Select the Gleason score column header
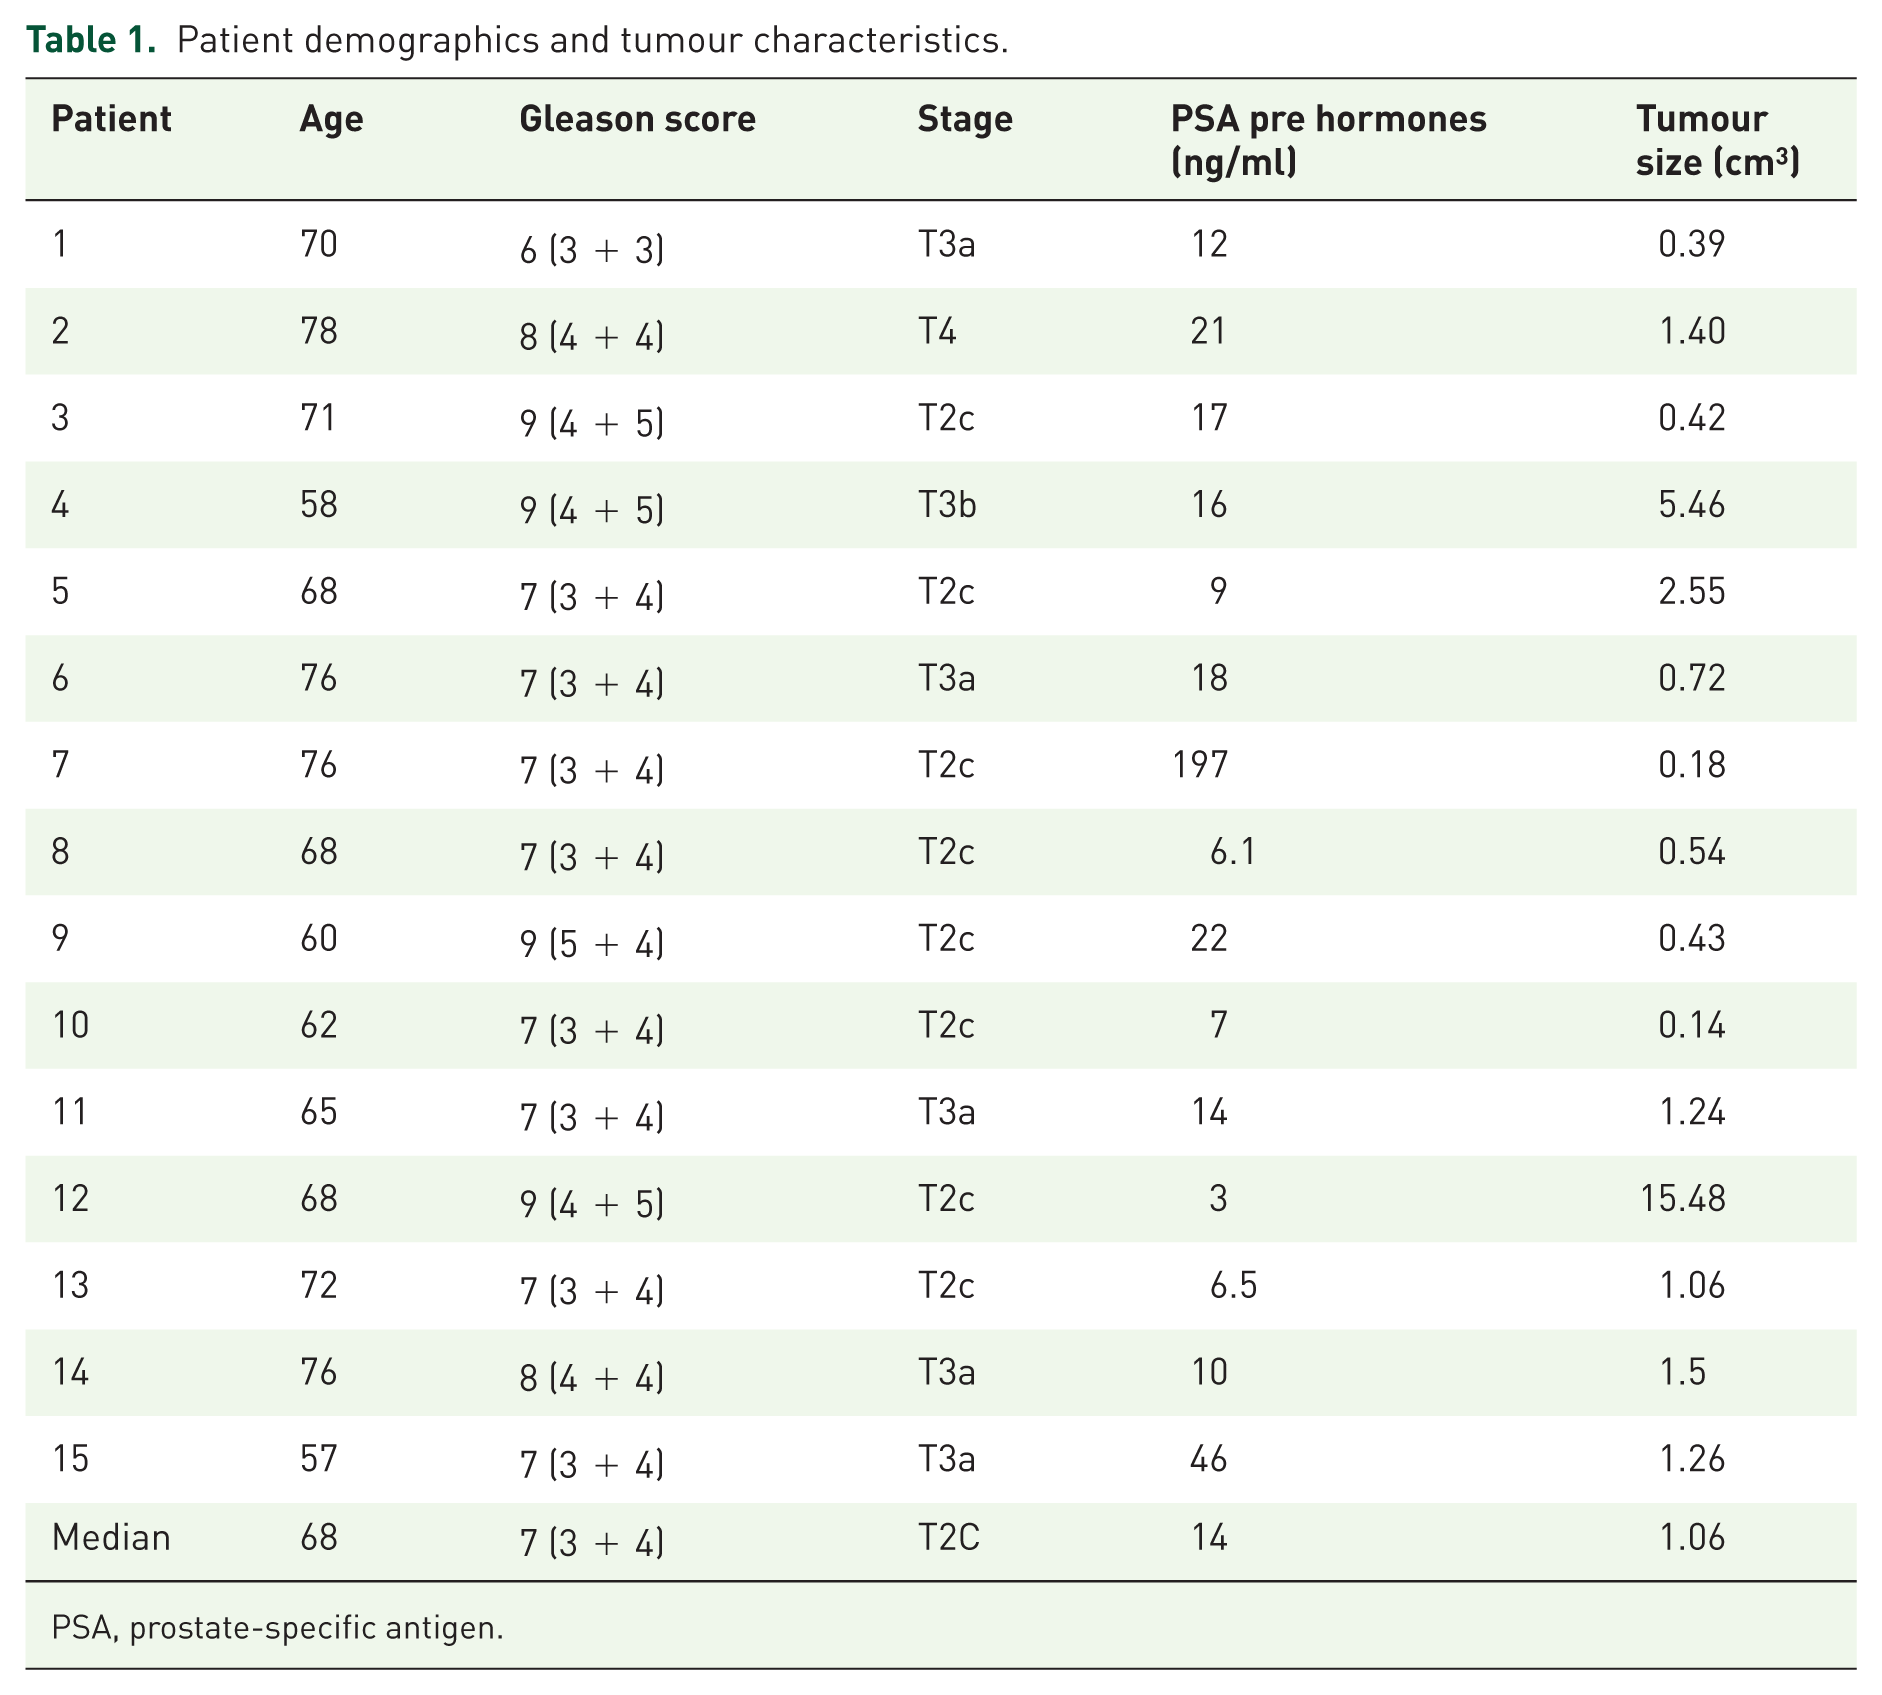This screenshot has width=1882, height=1695. [637, 119]
